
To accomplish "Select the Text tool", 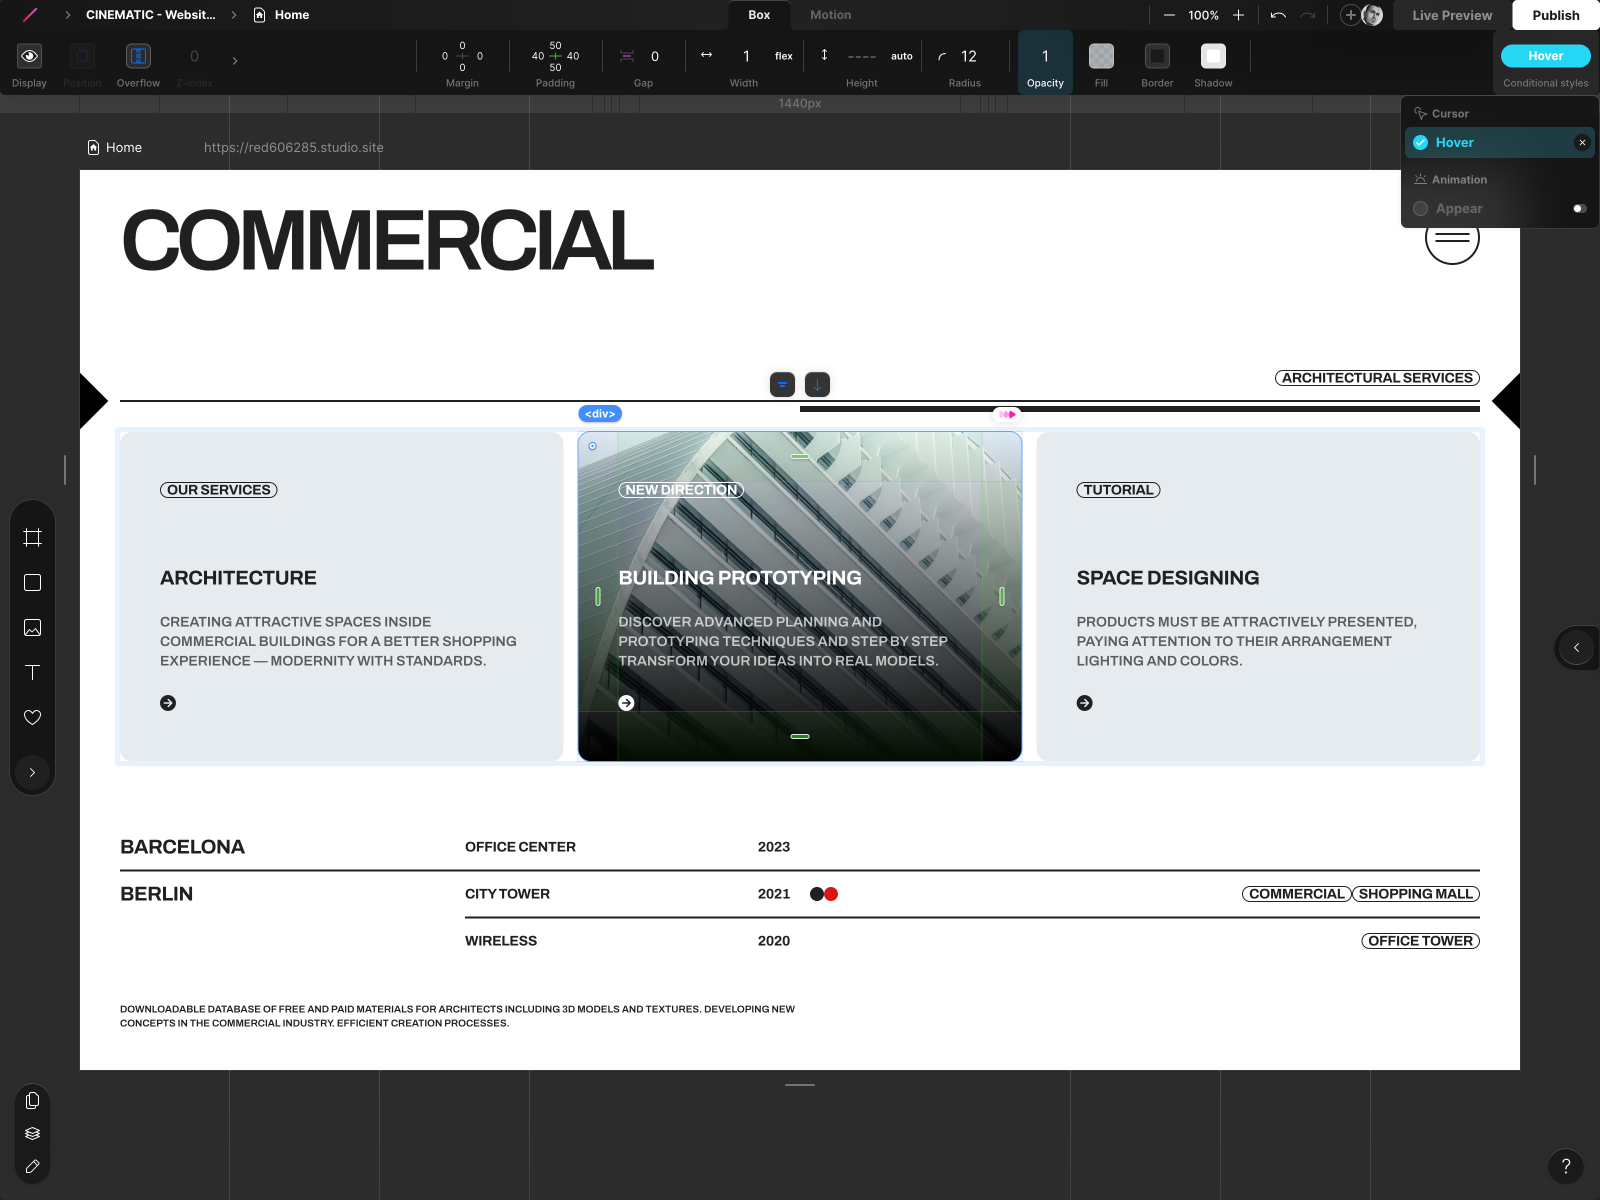I will coord(32,672).
